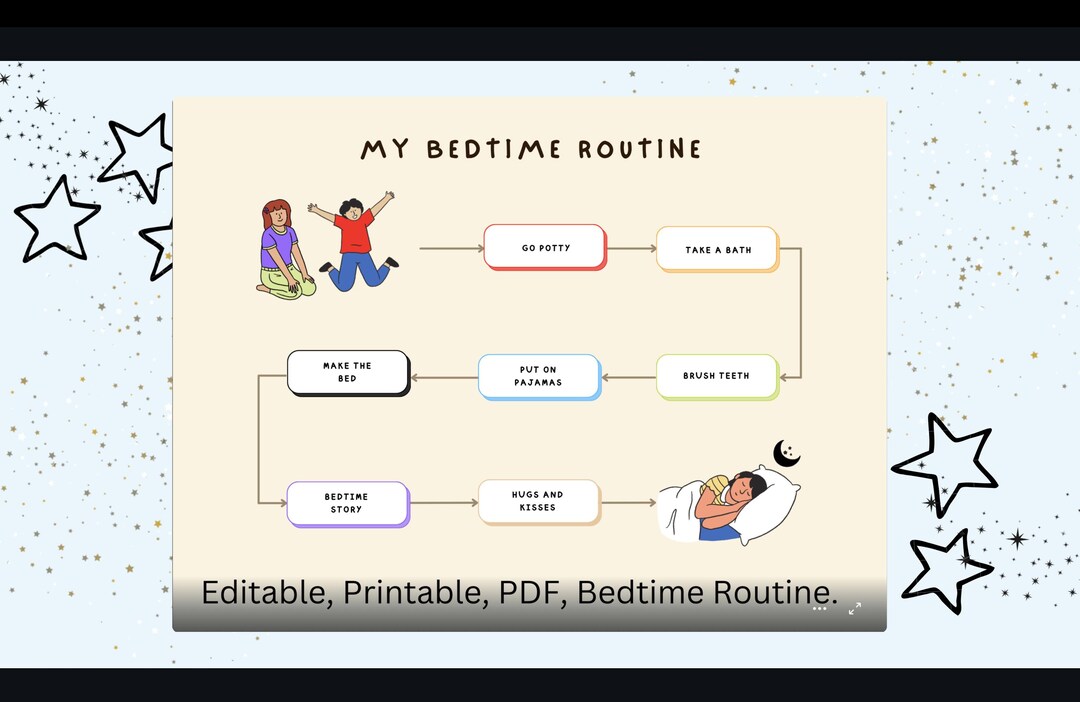Open the three-dots overflow menu
Screen dimensions: 1080x702
click(x=820, y=608)
